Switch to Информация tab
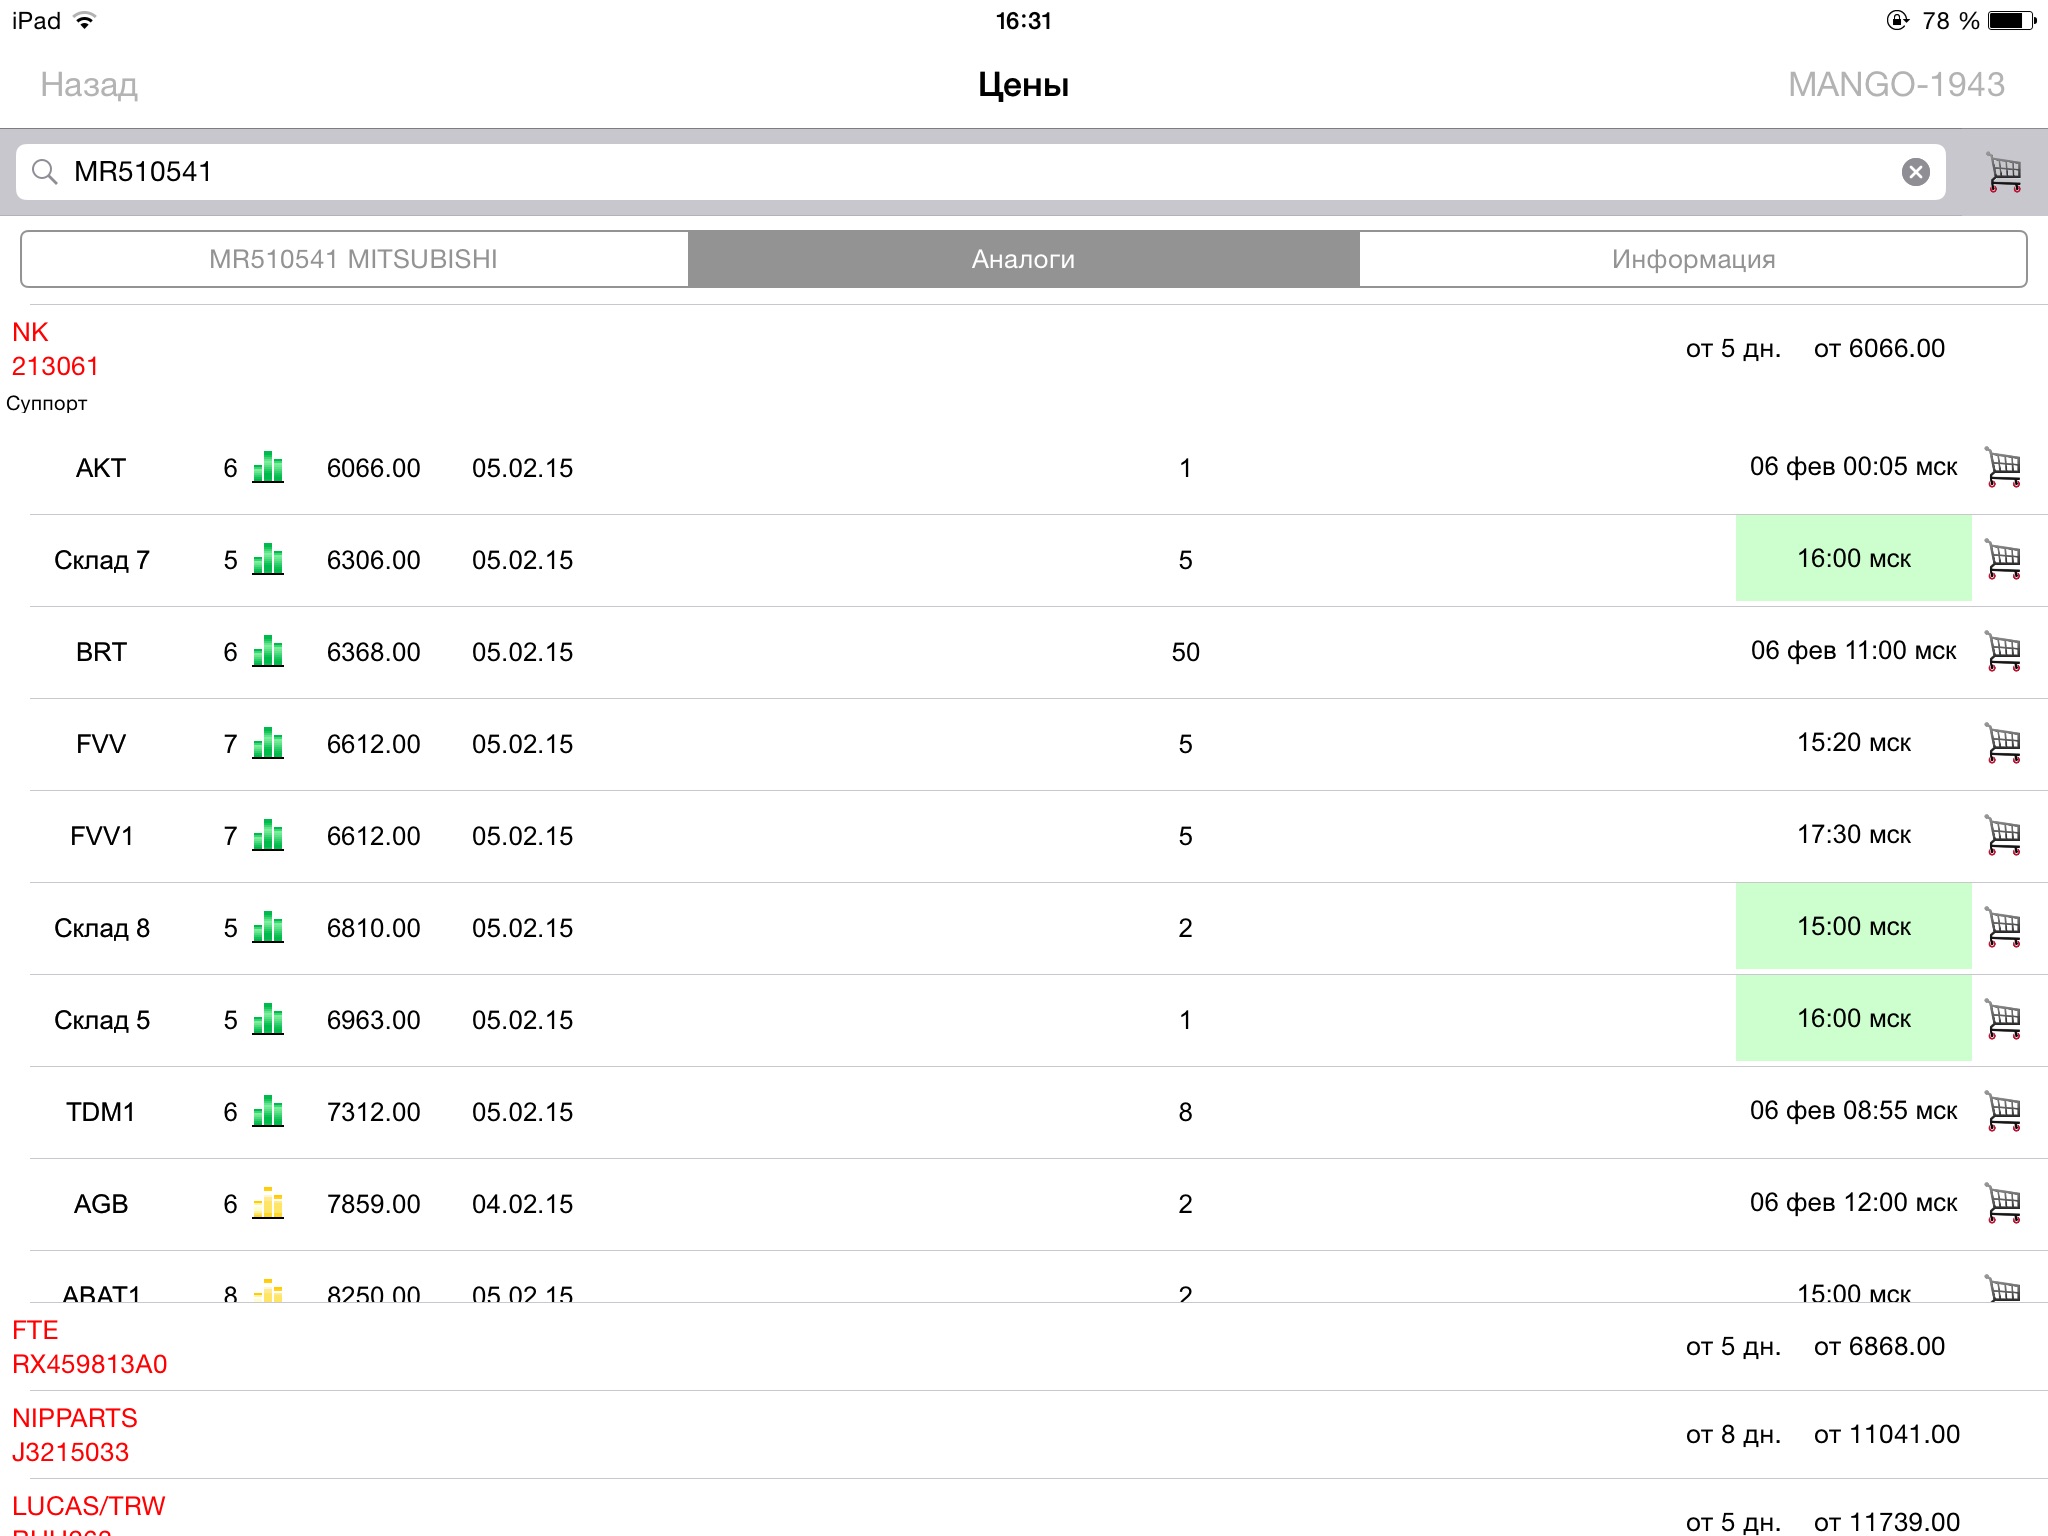The height and width of the screenshot is (1536, 2048). pos(1692,260)
